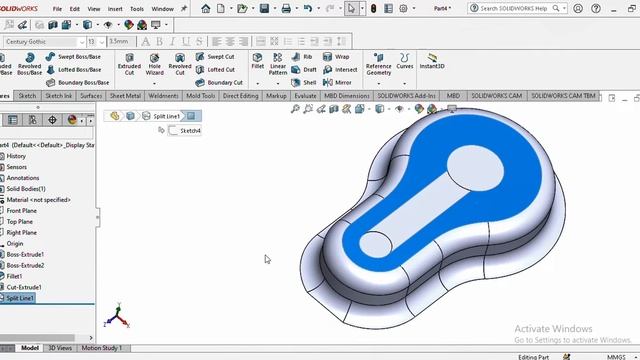Select the Intersect tool
Screen dimensions: 640x360
(340, 70)
